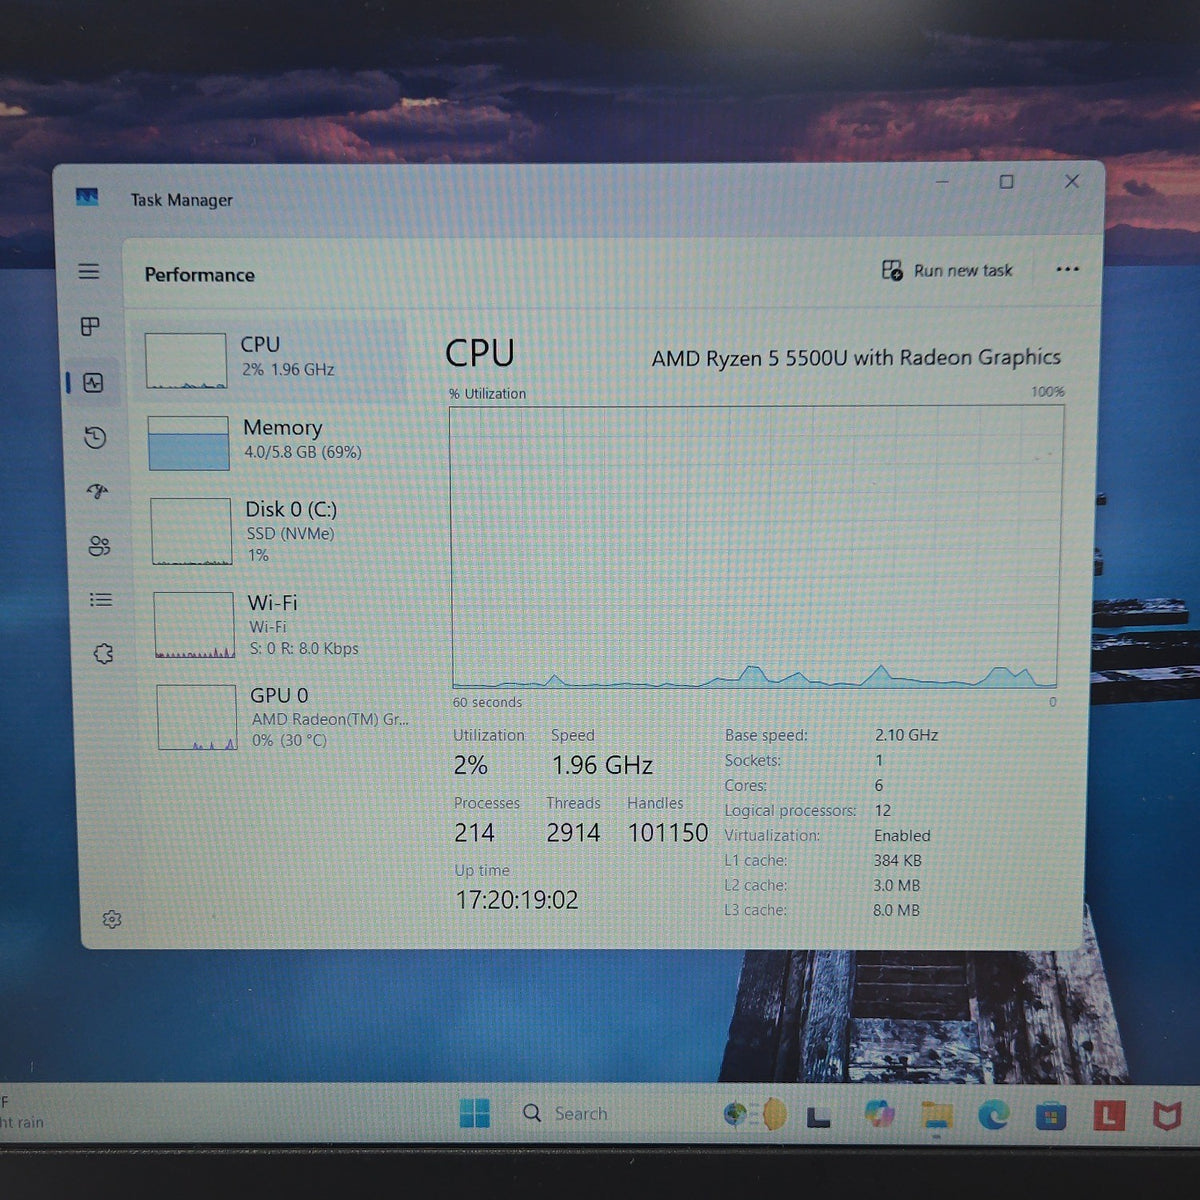Screen dimensions: 1200x1200
Task: Open the red L app on taskbar
Action: pos(1108,1115)
